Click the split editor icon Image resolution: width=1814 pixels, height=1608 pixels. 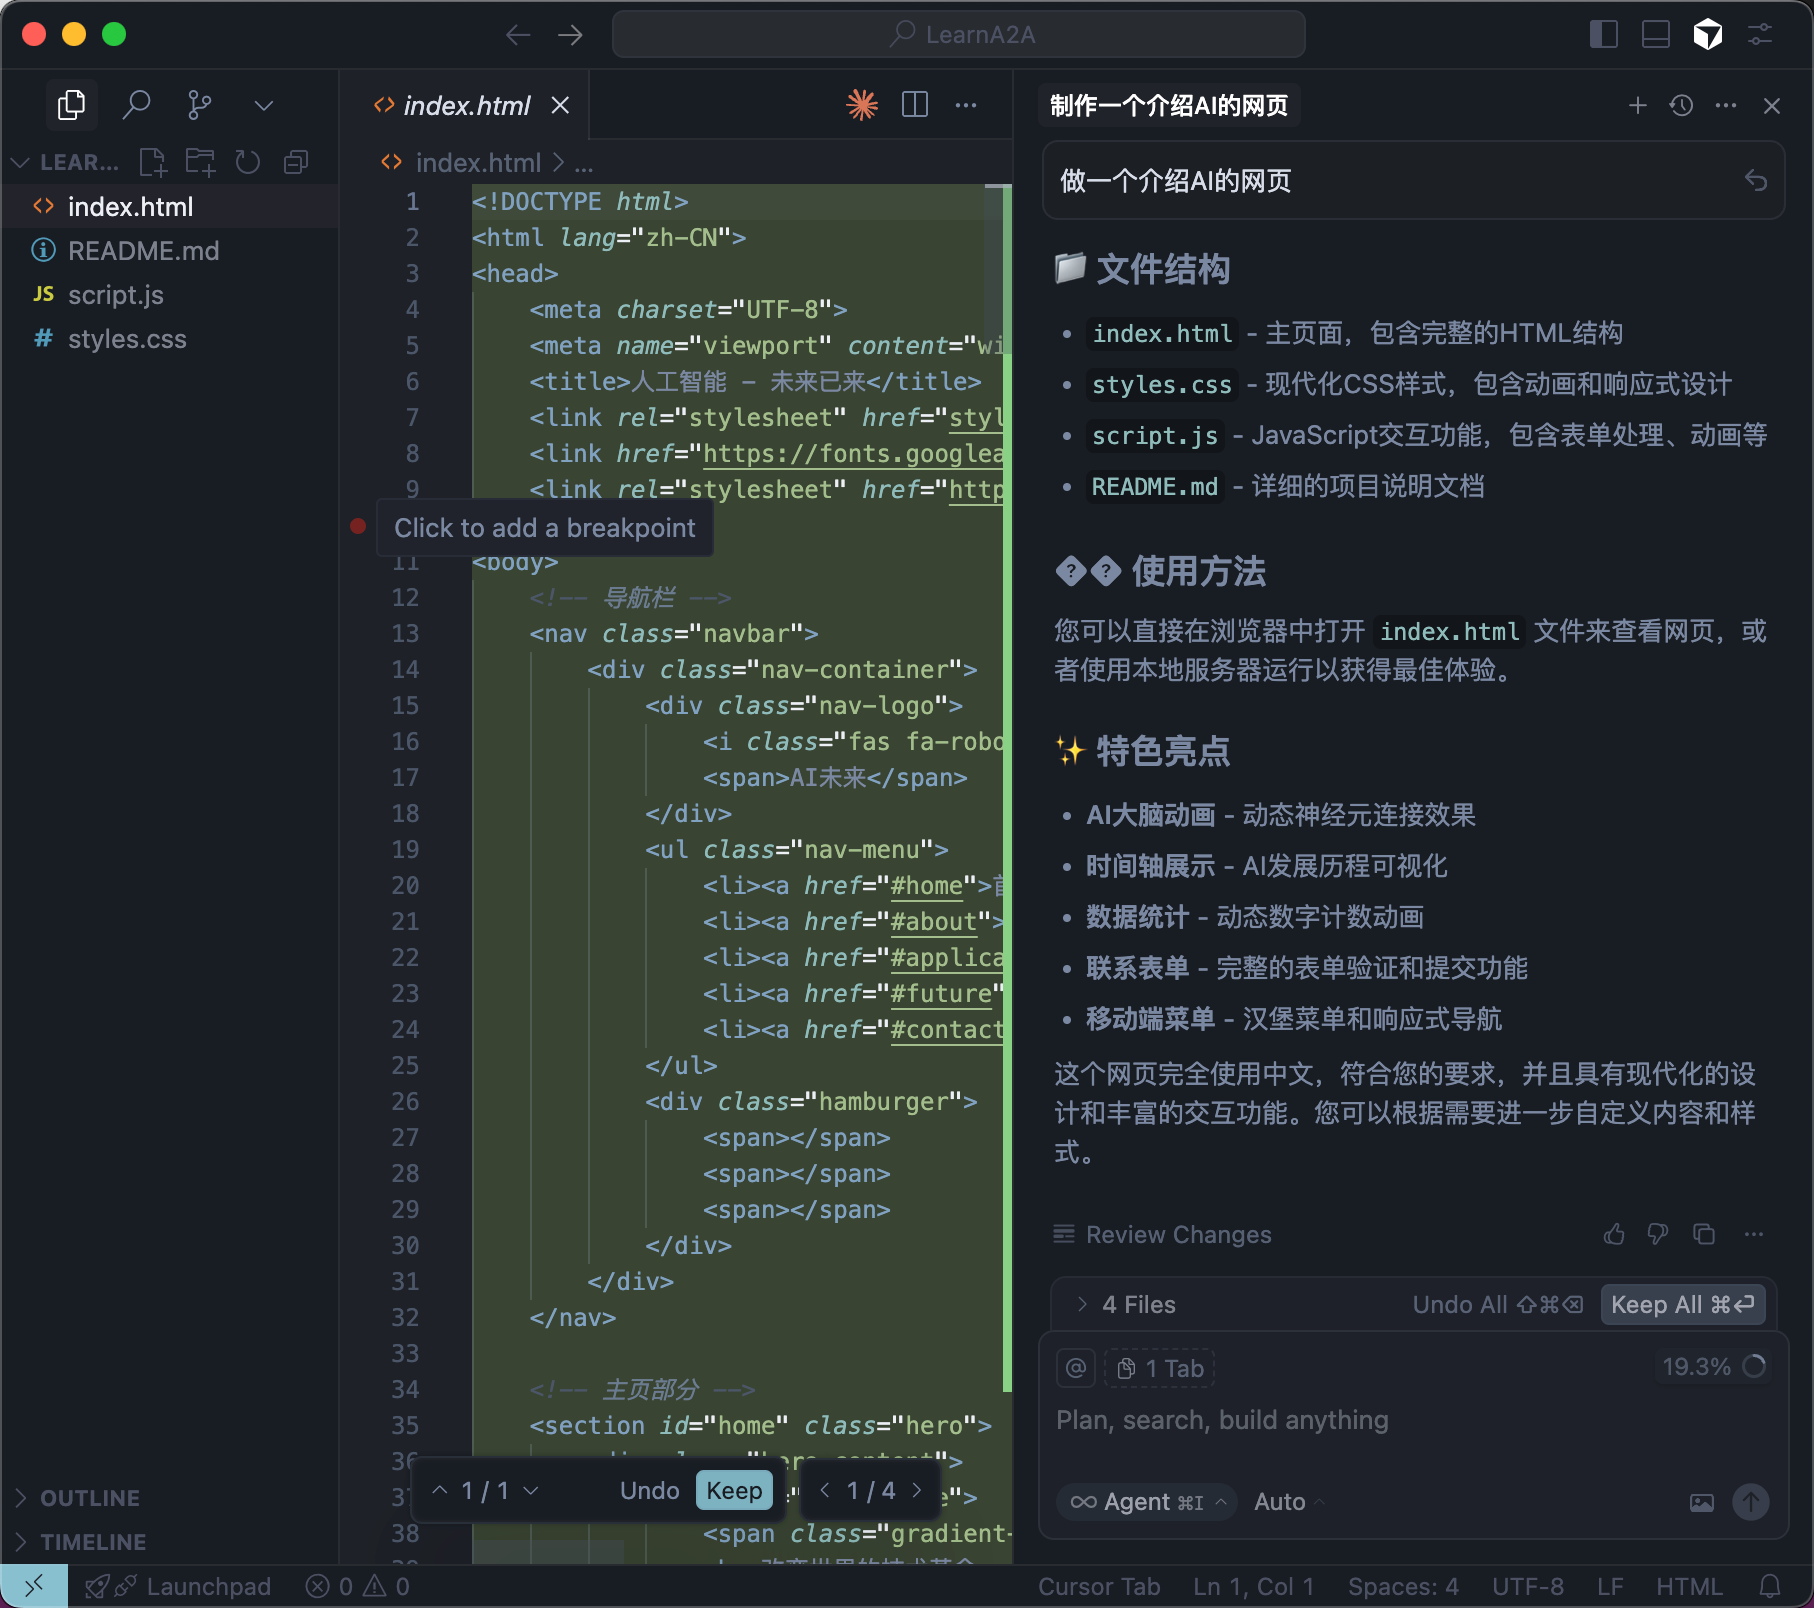pos(914,105)
